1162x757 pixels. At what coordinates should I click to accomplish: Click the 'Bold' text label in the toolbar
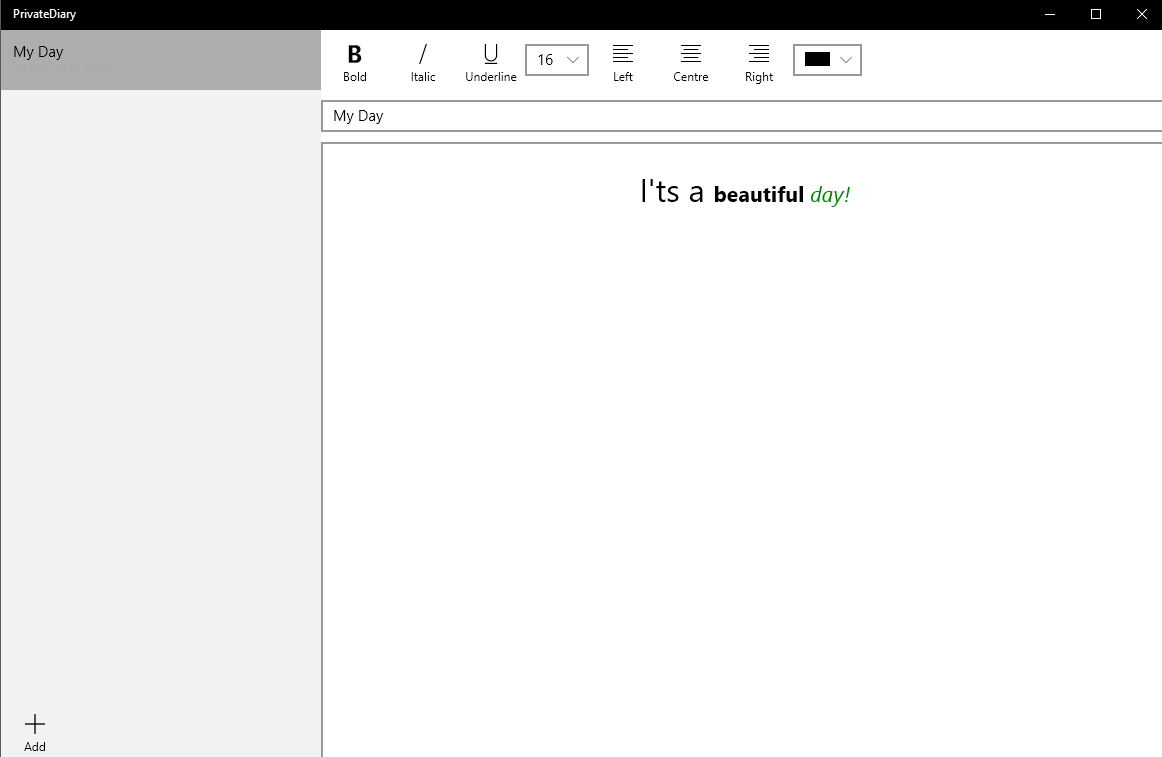[355, 76]
